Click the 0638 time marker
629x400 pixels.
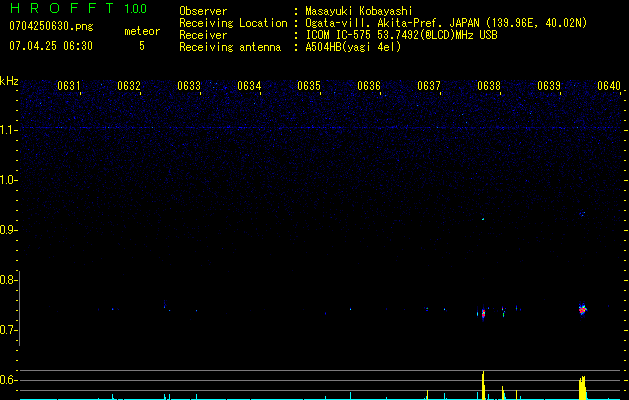point(489,86)
